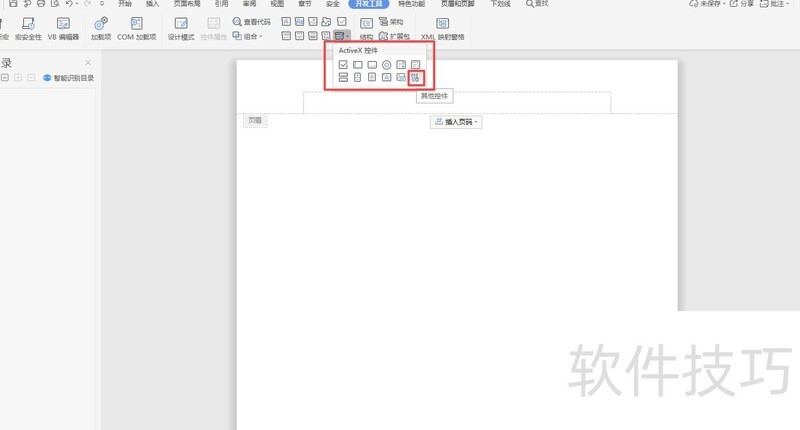Image resolution: width=800 pixels, height=430 pixels.
Task: Open the 批注 comments dropdown
Action: pyautogui.click(x=774, y=4)
